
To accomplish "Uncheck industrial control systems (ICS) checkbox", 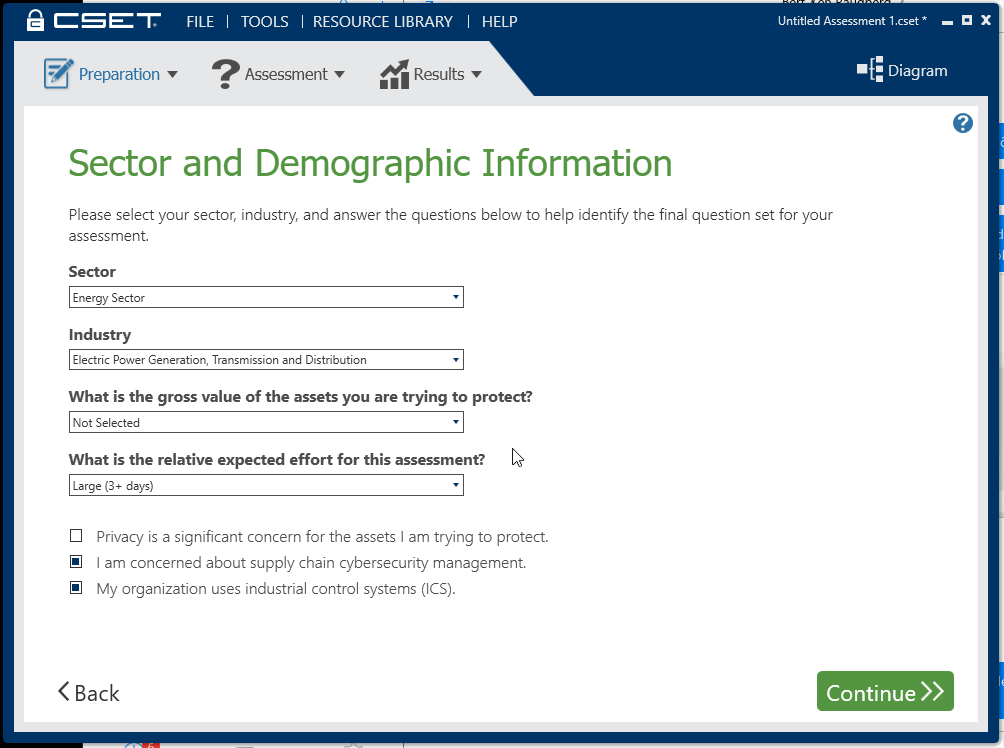I will pyautogui.click(x=76, y=587).
